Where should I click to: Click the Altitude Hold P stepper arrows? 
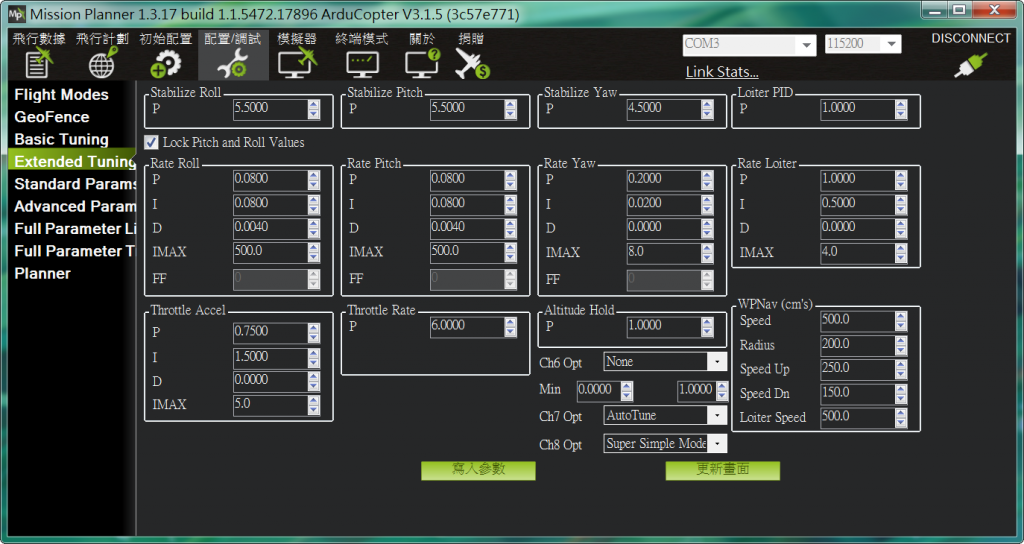pyautogui.click(x=707, y=327)
